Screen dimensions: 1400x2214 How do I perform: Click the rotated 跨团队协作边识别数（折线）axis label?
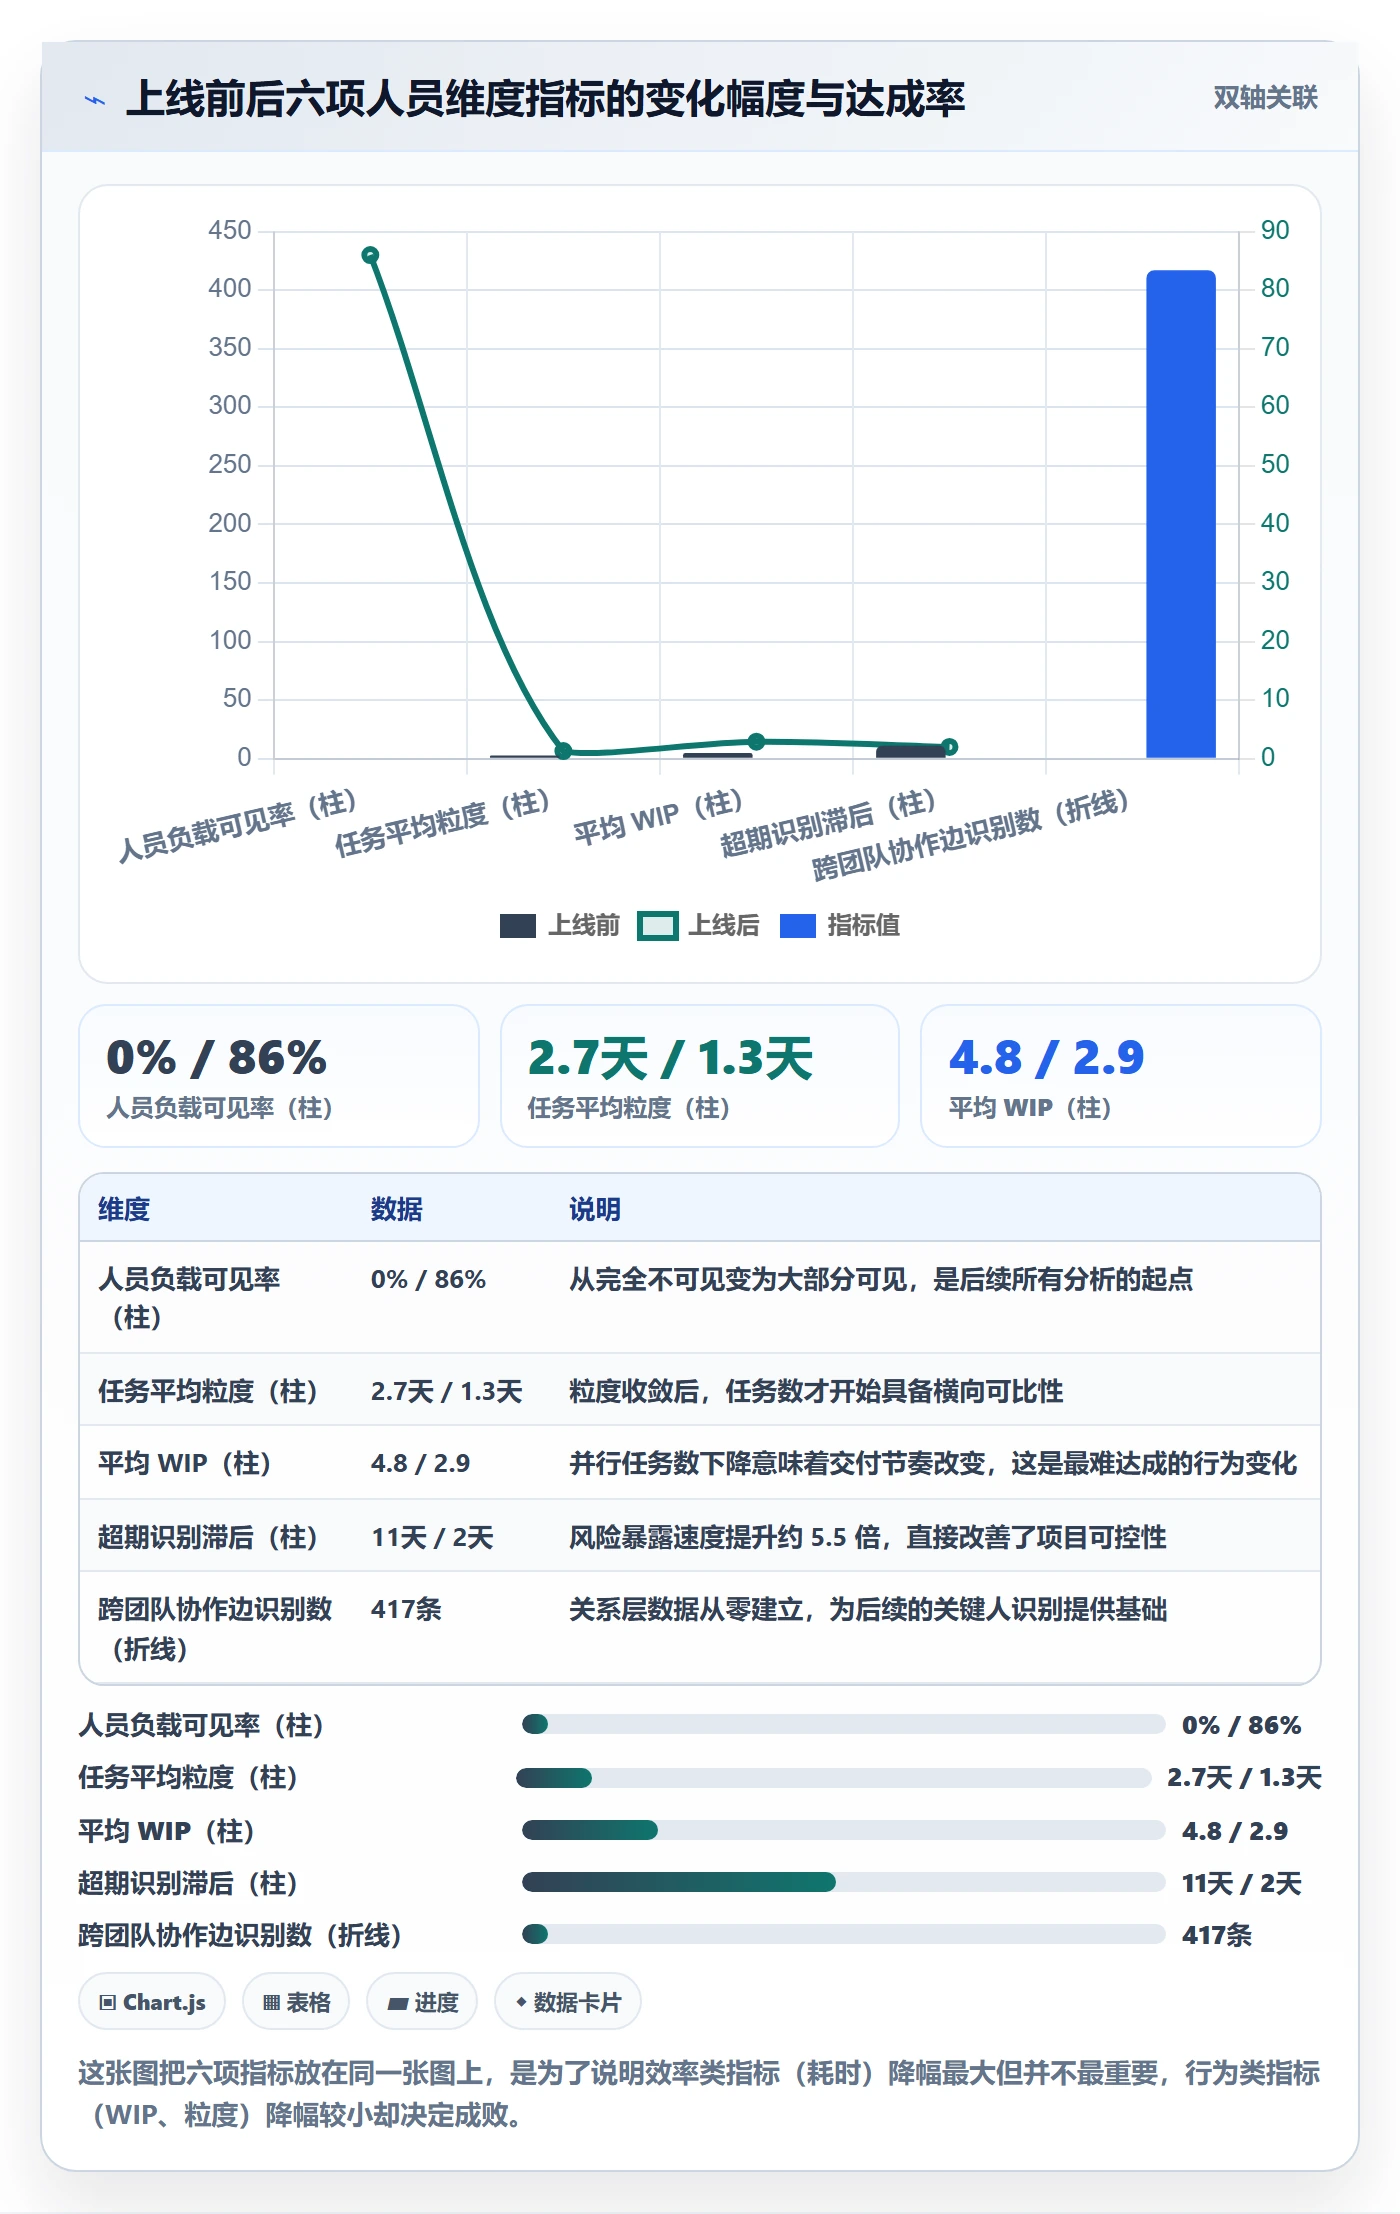pyautogui.click(x=970, y=834)
